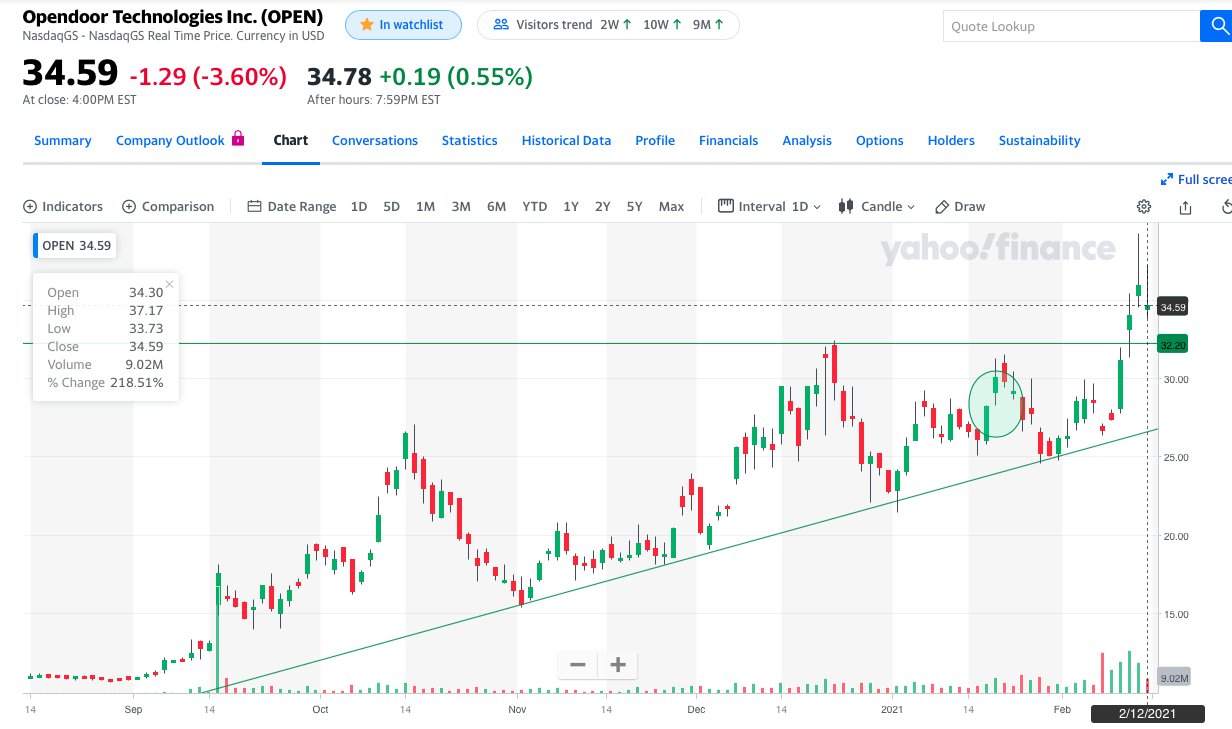This screenshot has width=1232, height=729.
Task: Close the OHLC tooltip with X
Action: pos(169,284)
